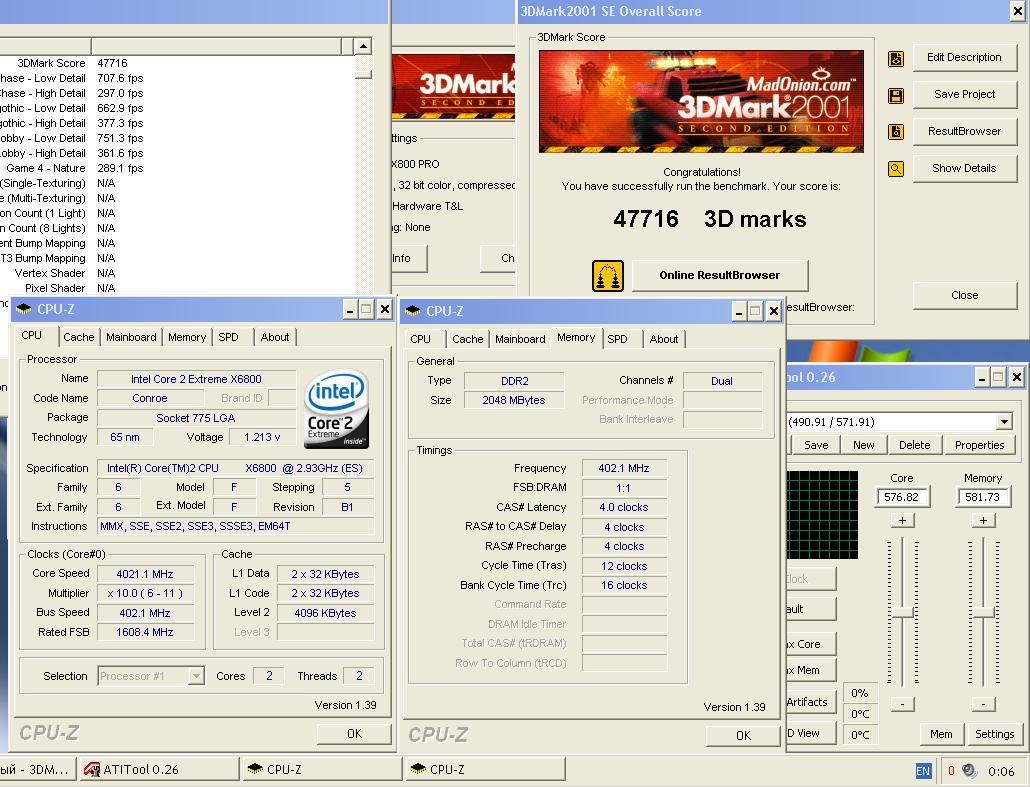Decrease Memory clock with minus button
Image resolution: width=1030 pixels, height=787 pixels.
pos(983,704)
